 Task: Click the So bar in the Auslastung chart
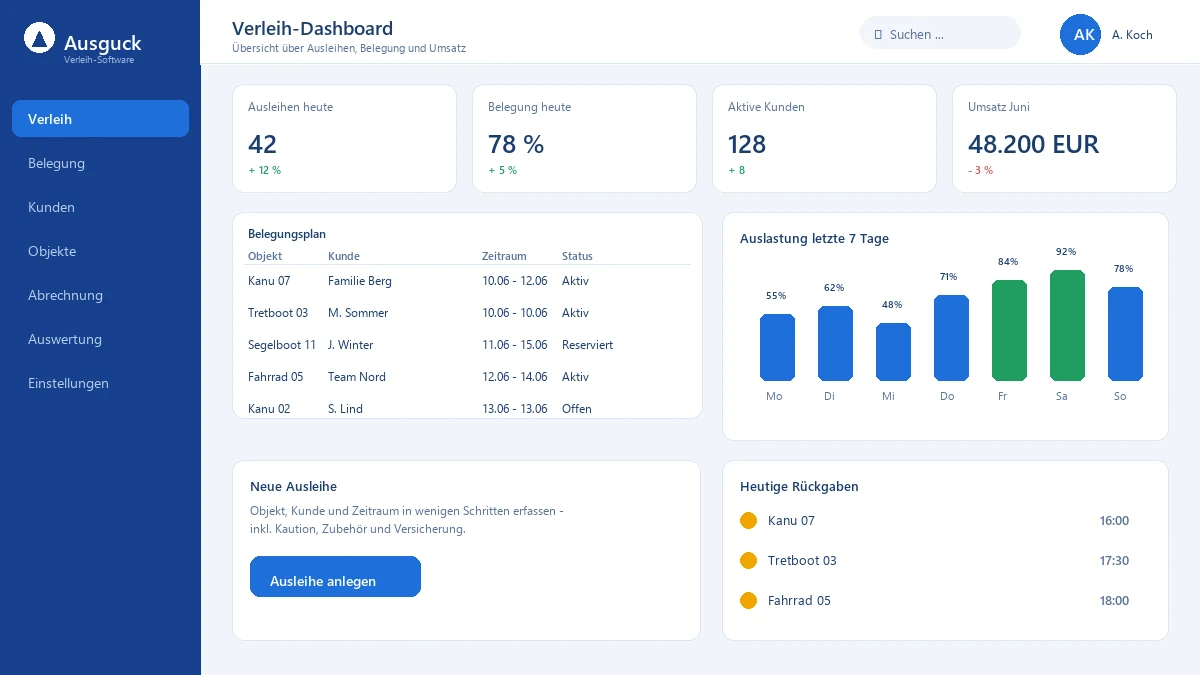1125,334
